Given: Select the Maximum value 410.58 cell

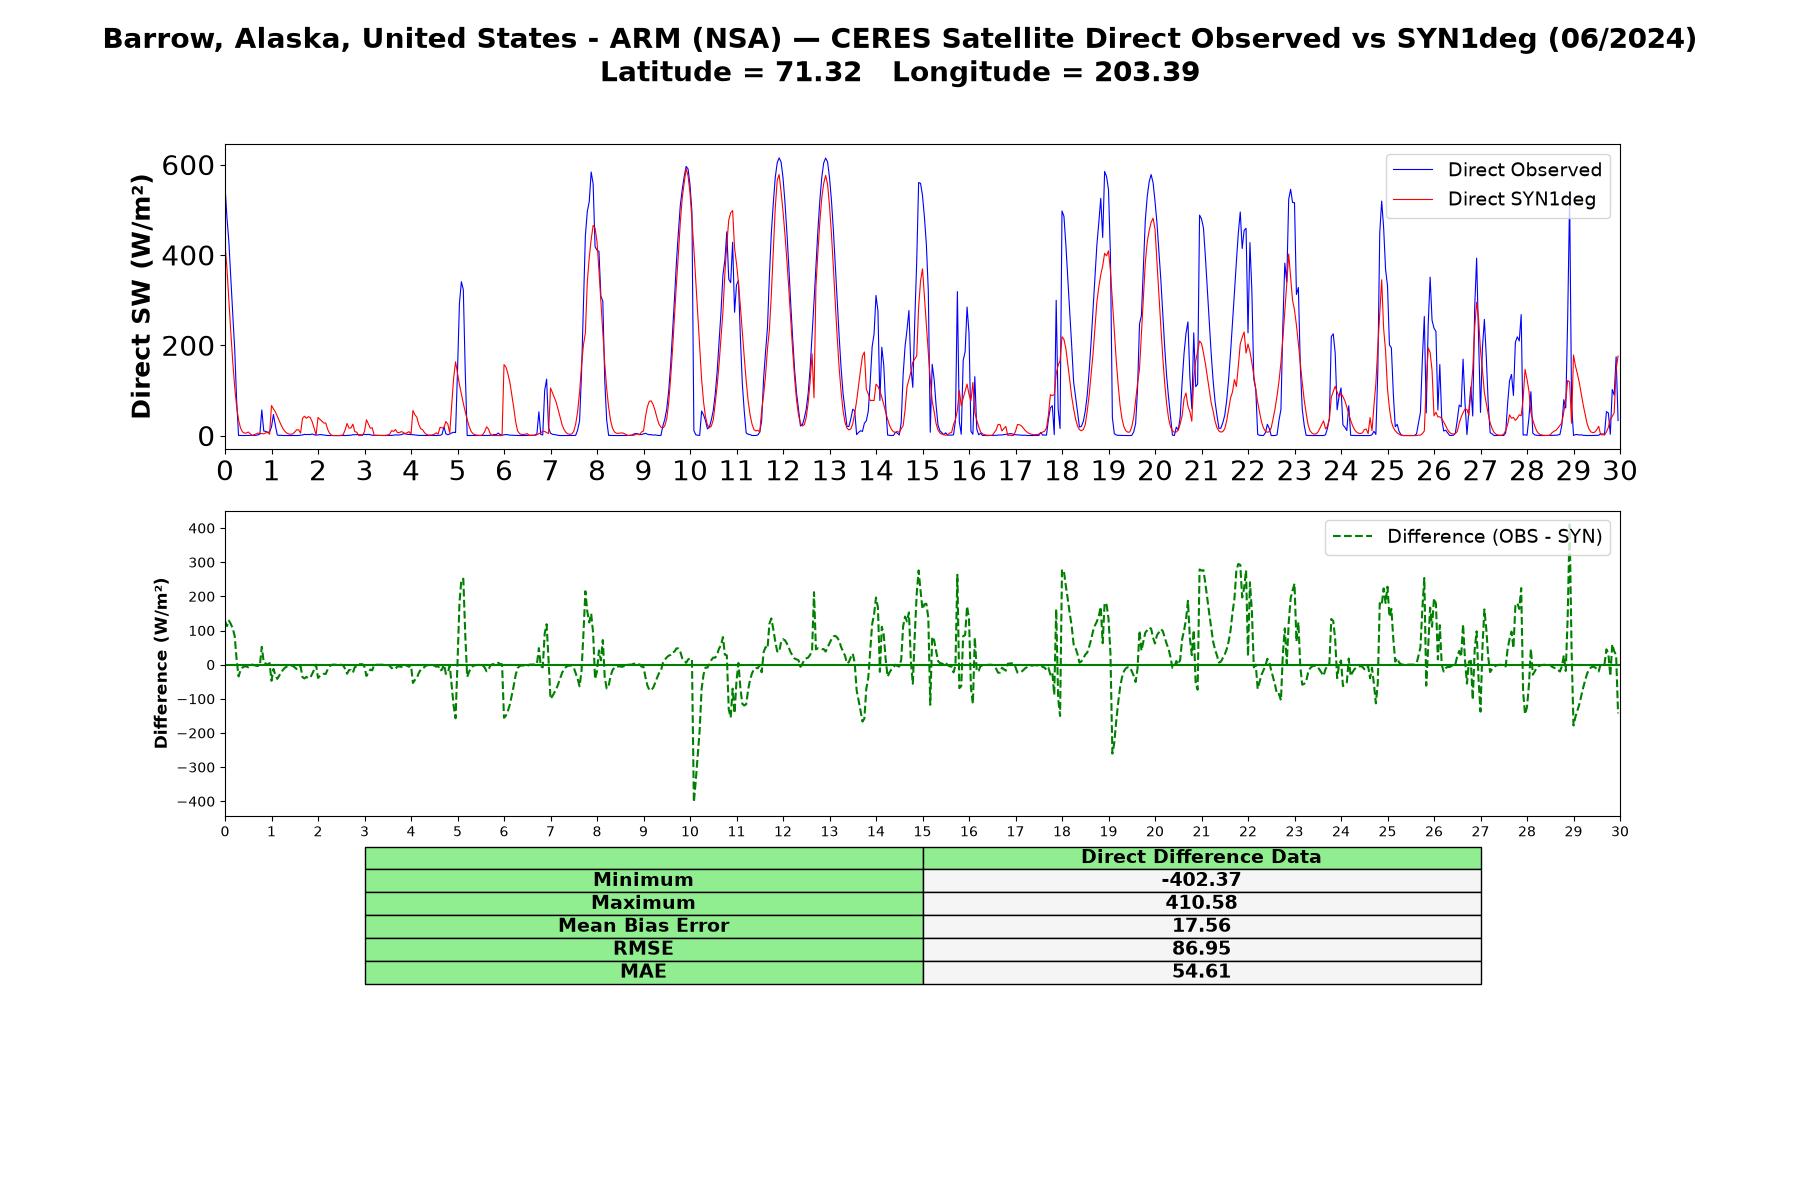Looking at the screenshot, I should click(x=1201, y=903).
